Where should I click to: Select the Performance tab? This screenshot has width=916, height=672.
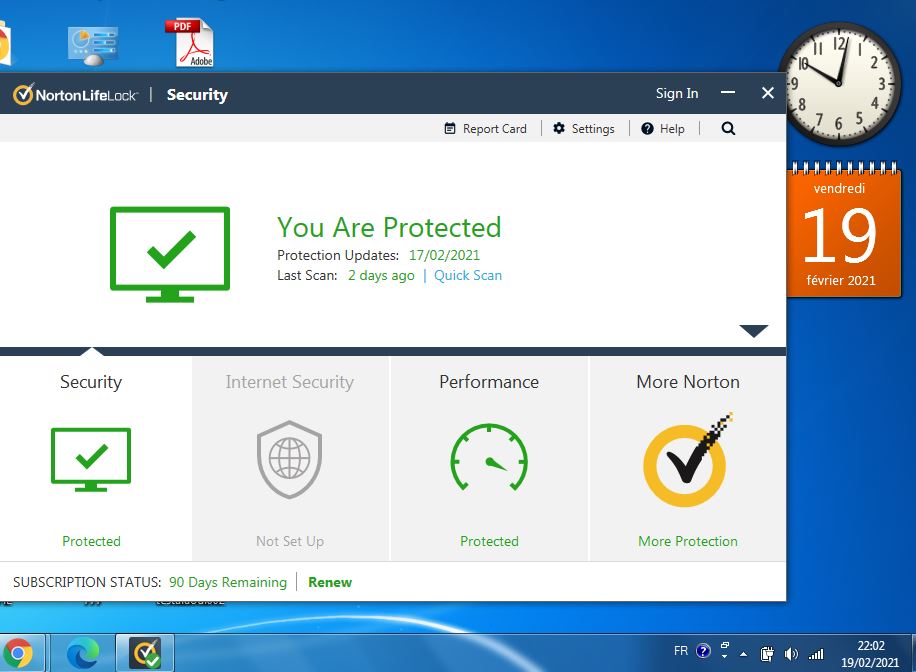pos(489,459)
